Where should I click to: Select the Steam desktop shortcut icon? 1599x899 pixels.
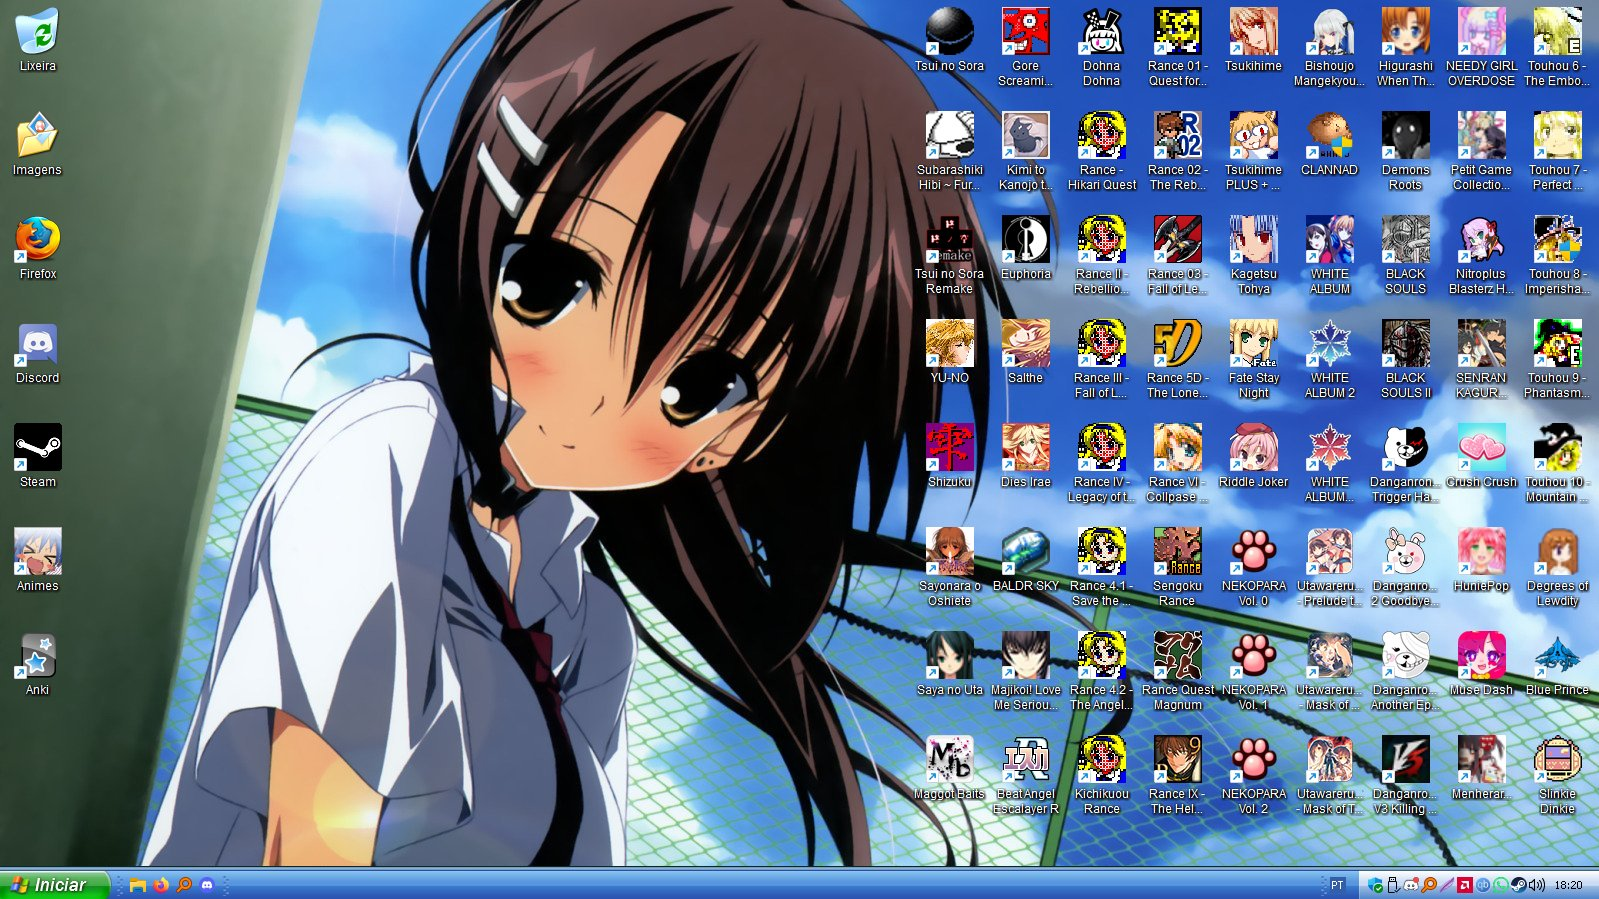coord(37,452)
